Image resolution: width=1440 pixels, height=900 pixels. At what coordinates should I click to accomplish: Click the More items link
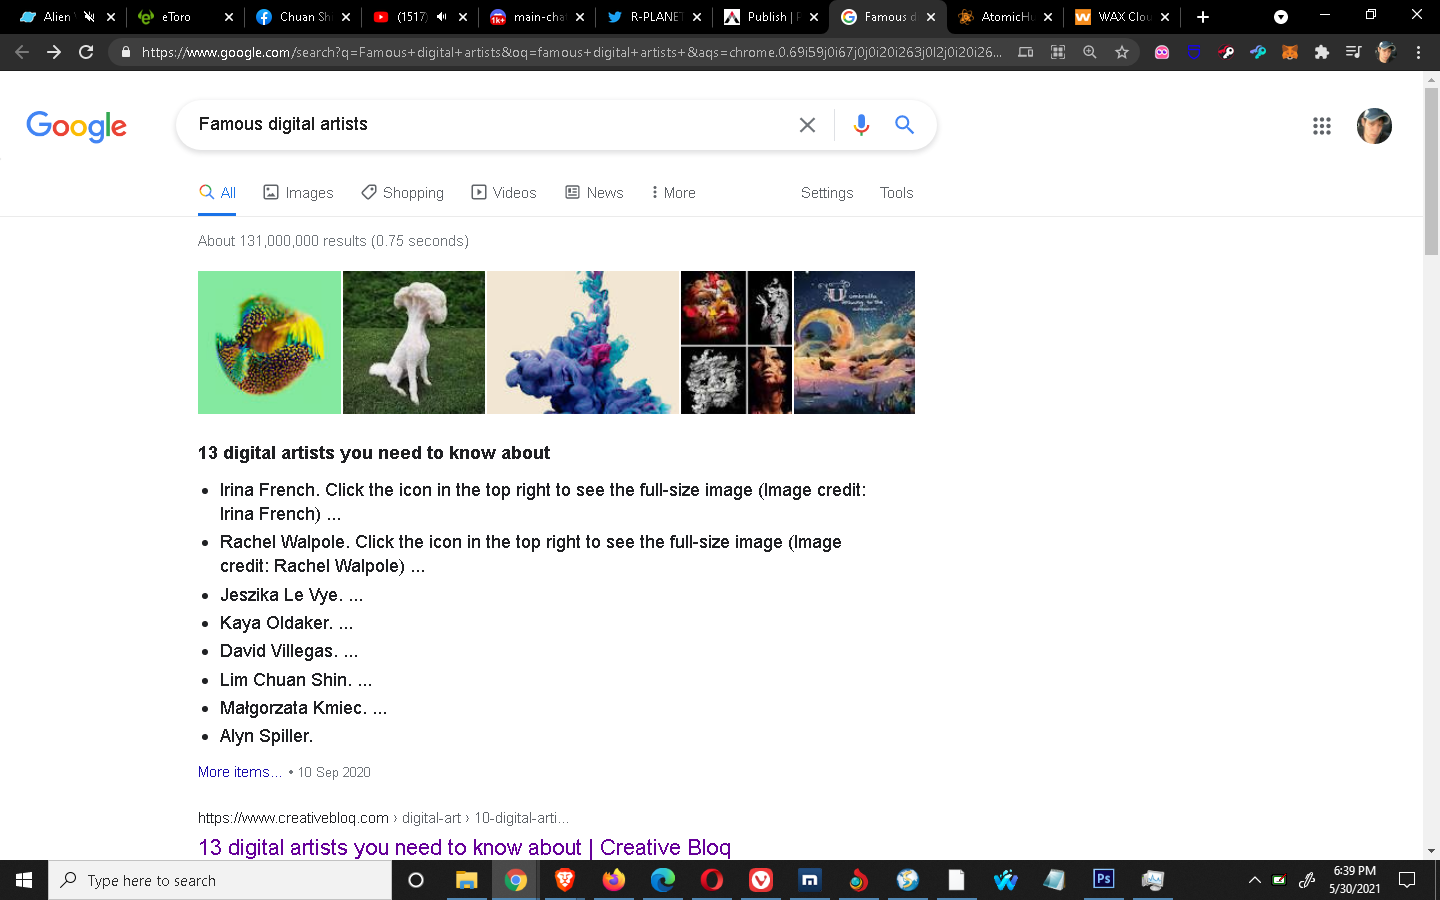tap(240, 772)
